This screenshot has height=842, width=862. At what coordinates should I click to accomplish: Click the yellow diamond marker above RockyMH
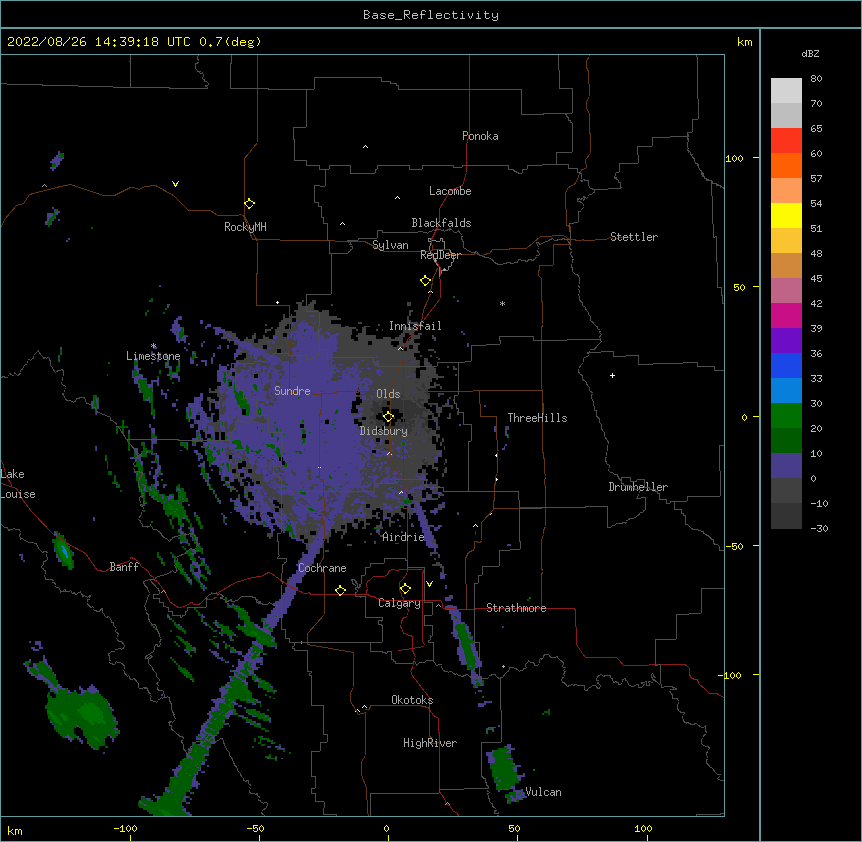pyautogui.click(x=249, y=203)
